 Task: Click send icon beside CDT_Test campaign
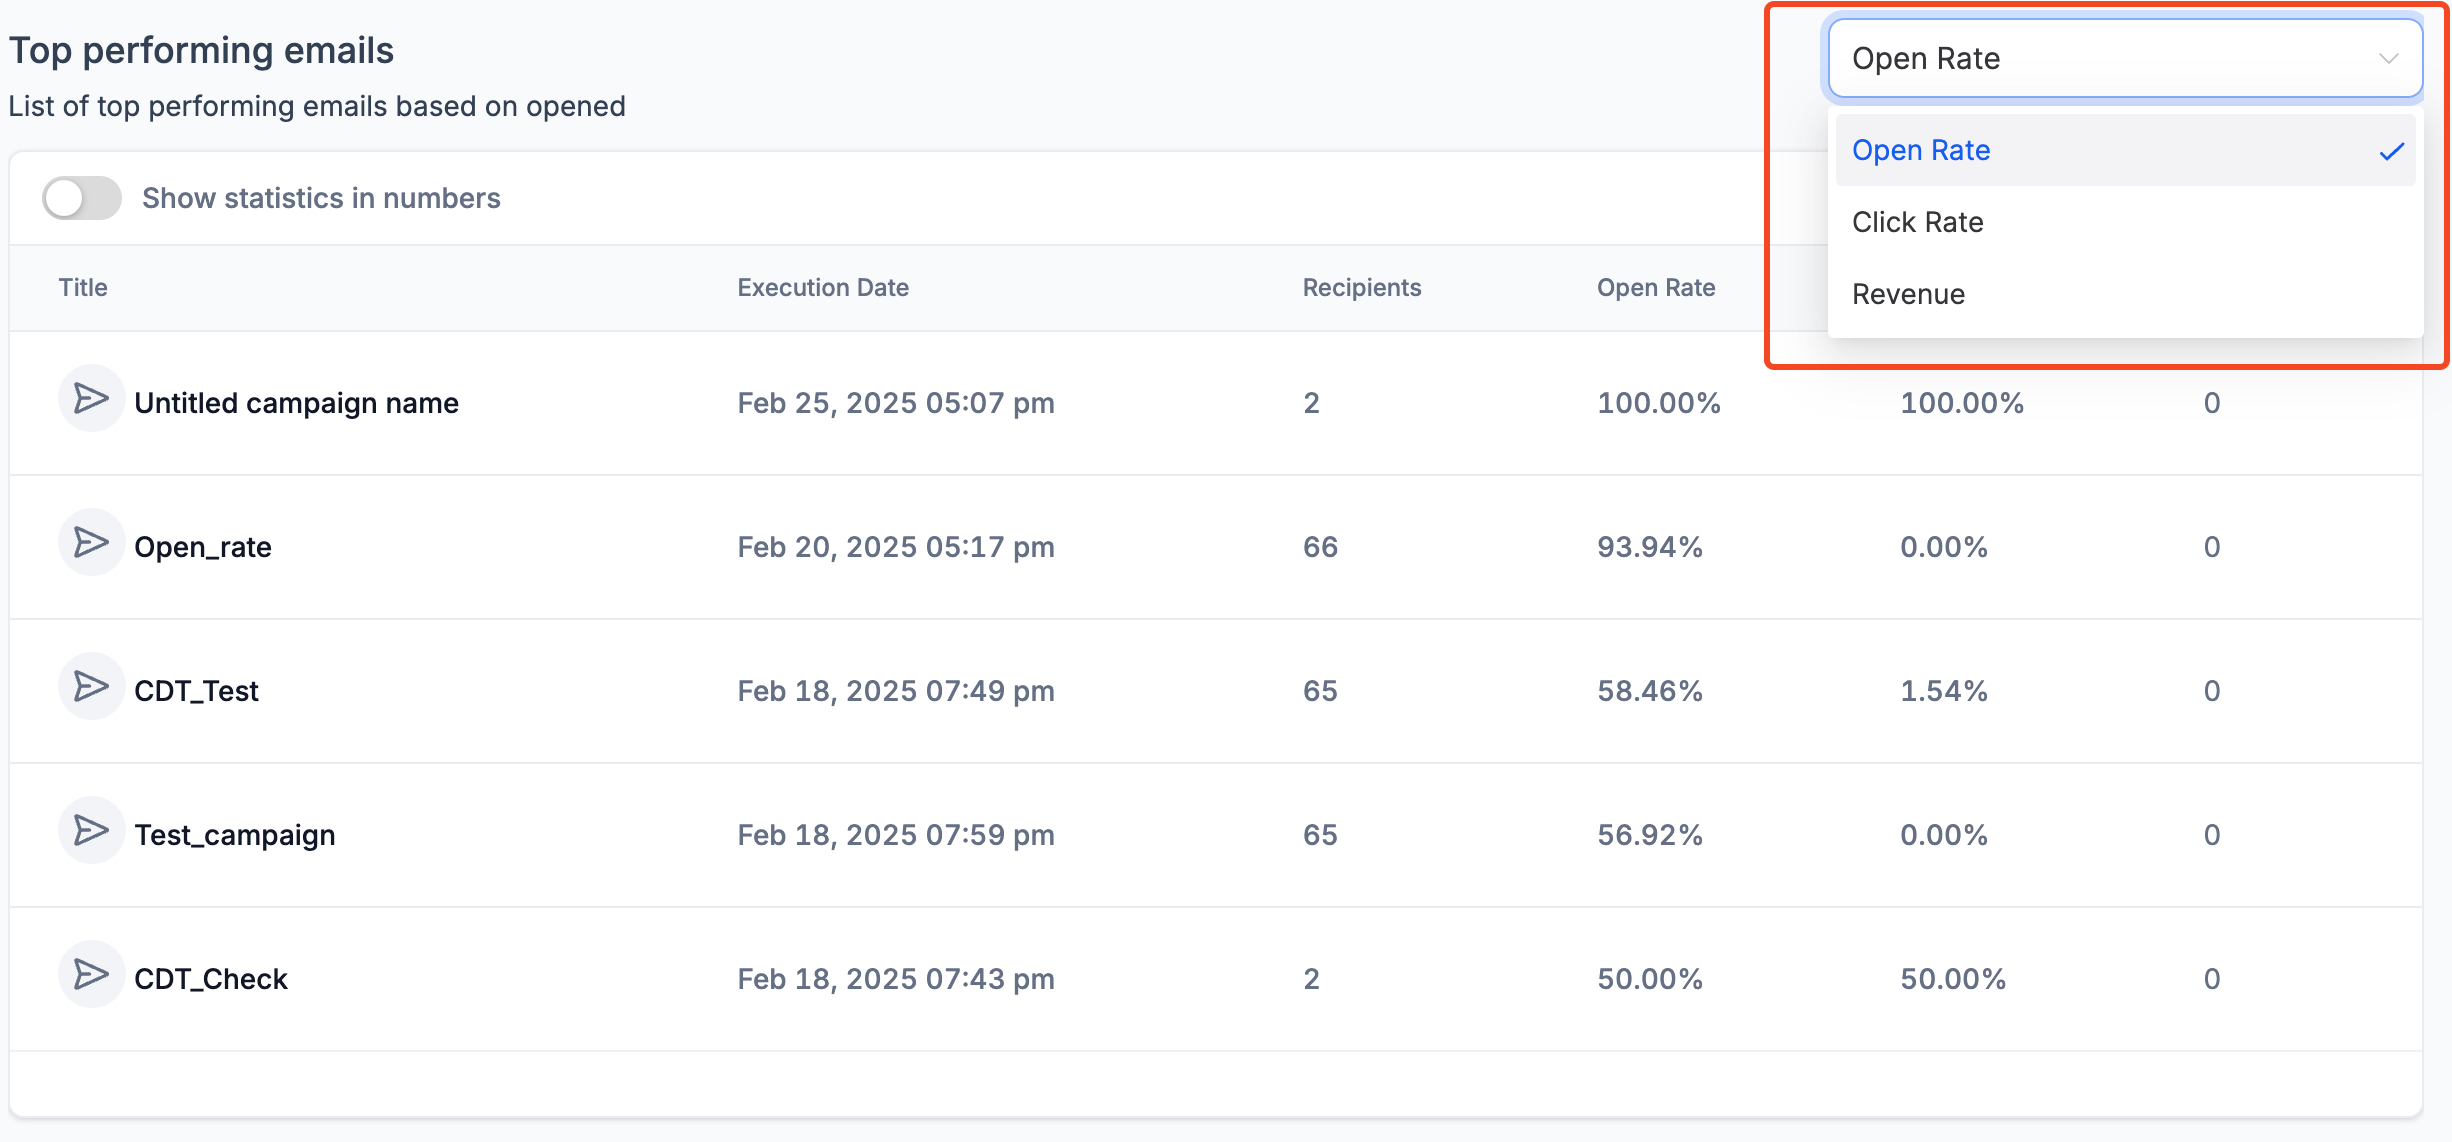point(91,687)
